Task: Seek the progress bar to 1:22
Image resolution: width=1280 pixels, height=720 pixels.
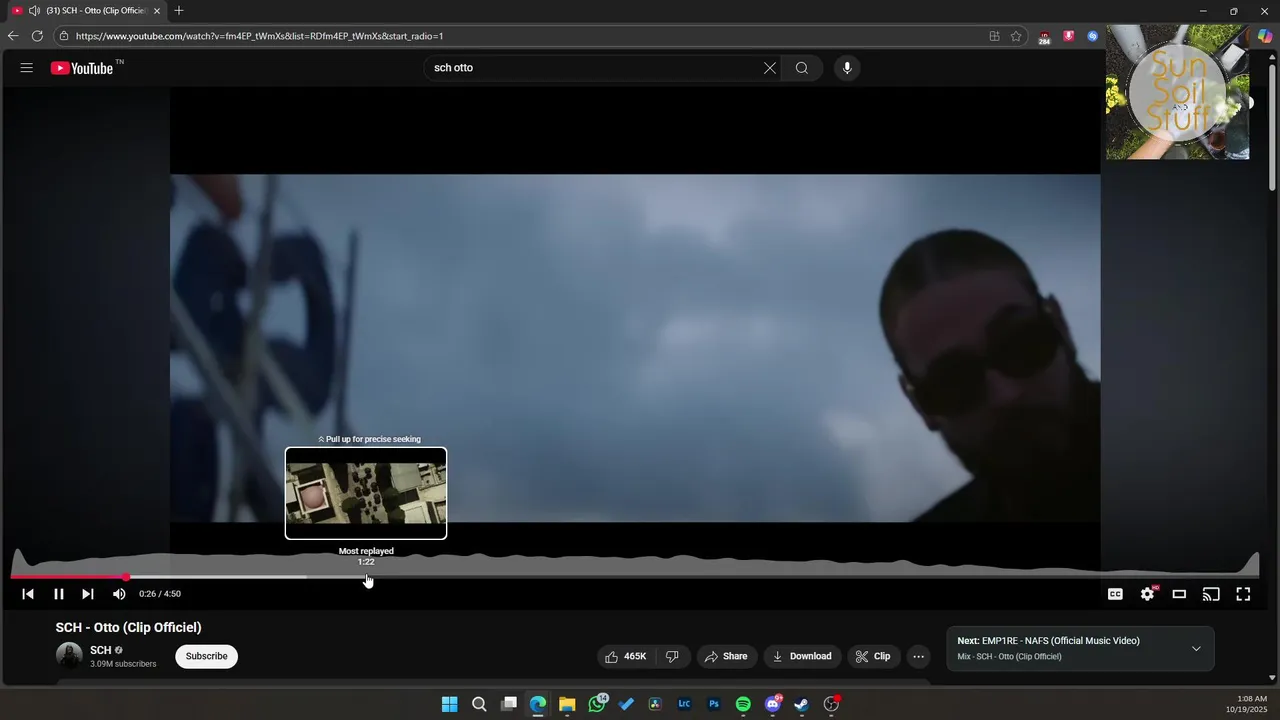Action: [366, 577]
